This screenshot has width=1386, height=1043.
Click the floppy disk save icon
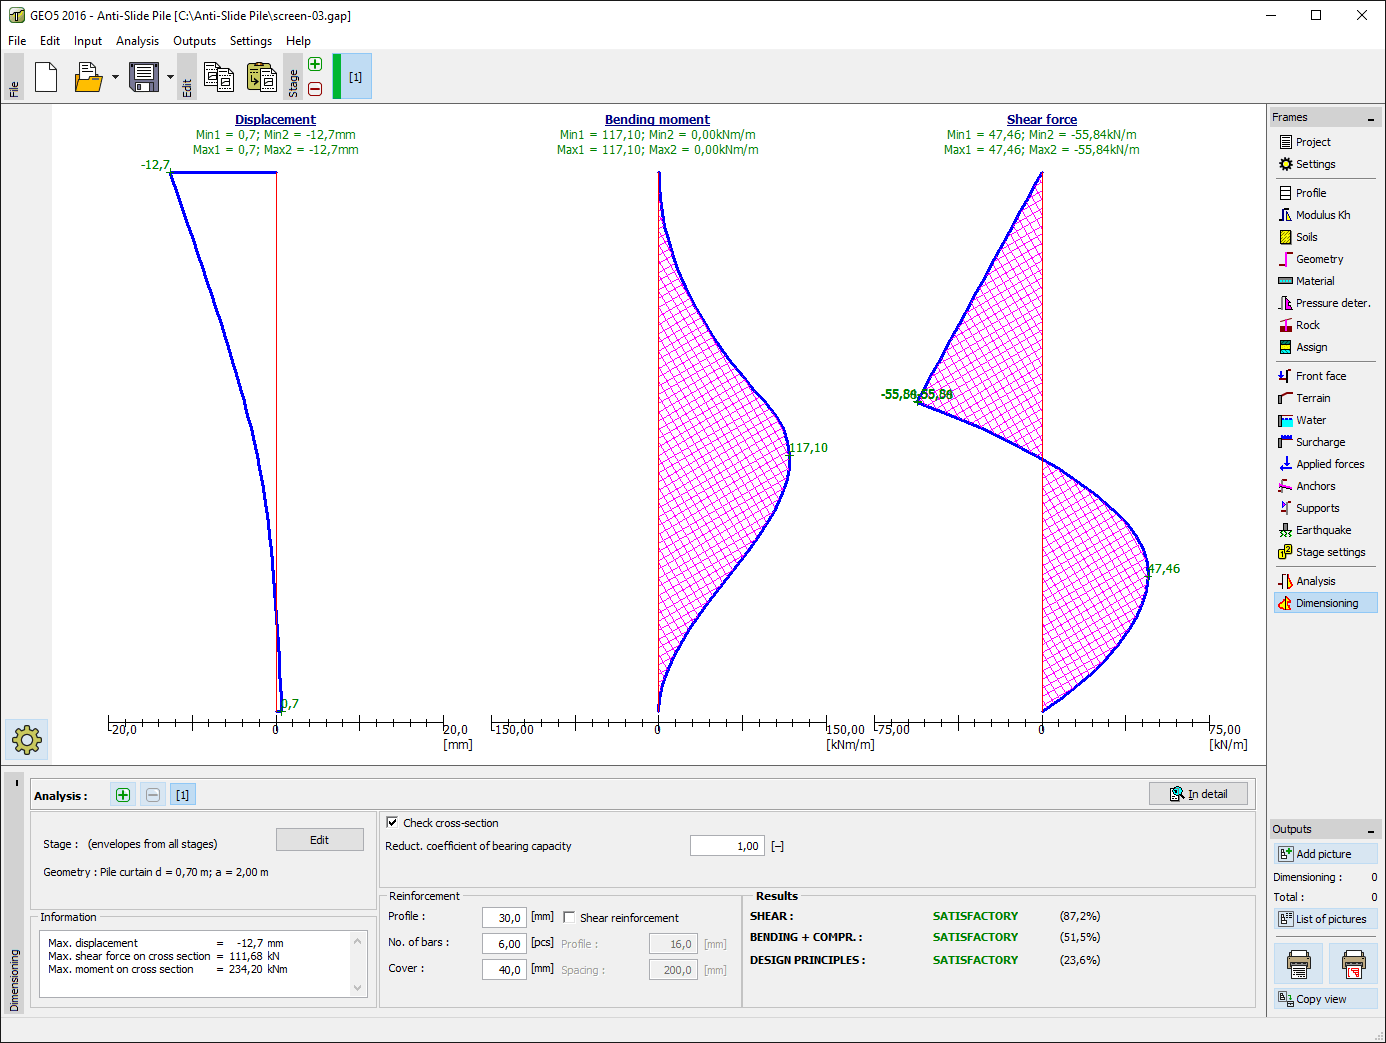coord(144,77)
